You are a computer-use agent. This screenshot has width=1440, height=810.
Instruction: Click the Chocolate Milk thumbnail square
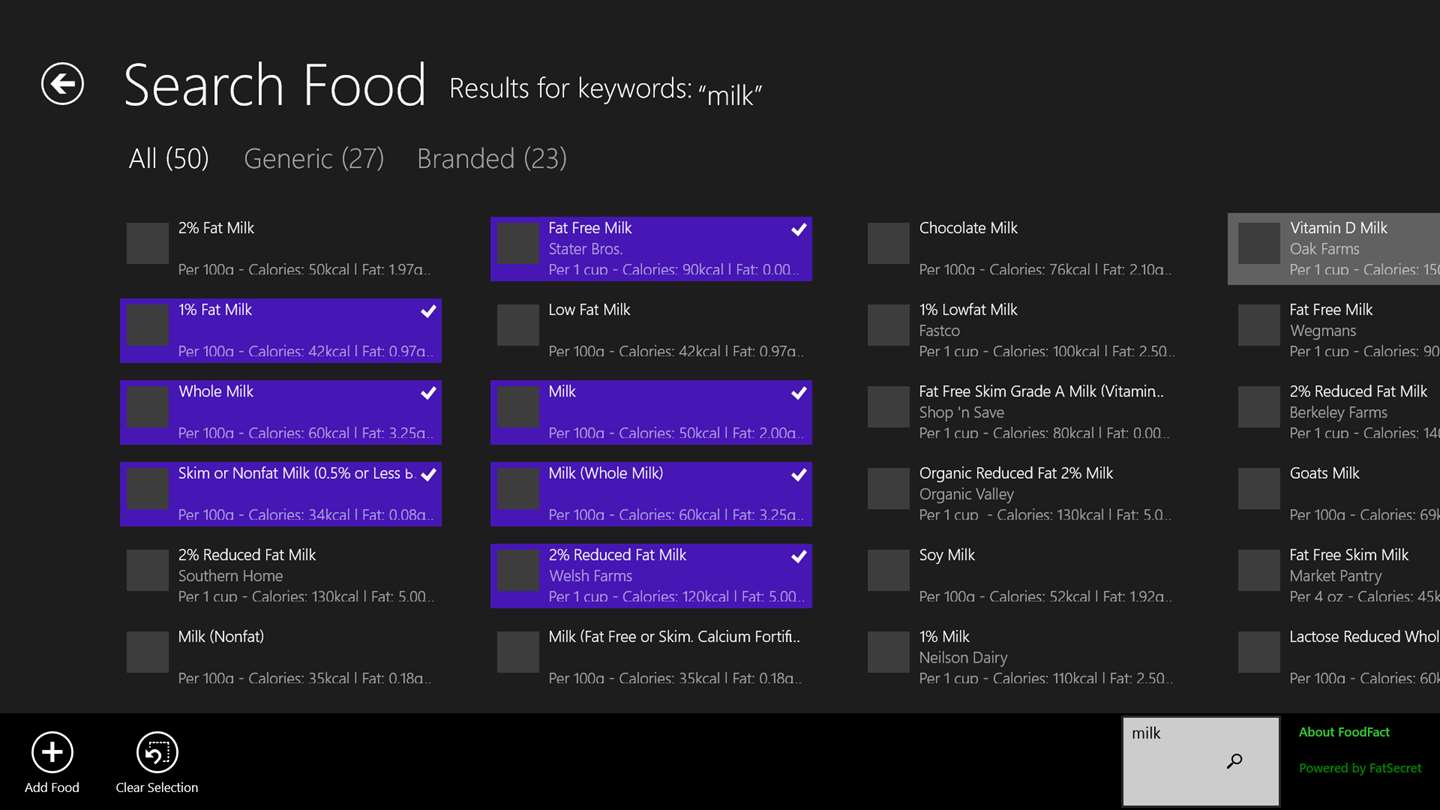pos(888,244)
